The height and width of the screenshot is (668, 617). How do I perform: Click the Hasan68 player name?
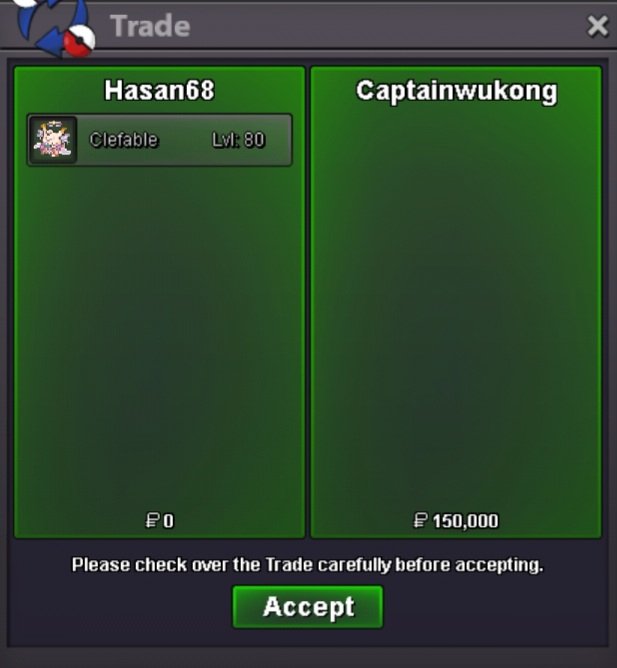(159, 90)
